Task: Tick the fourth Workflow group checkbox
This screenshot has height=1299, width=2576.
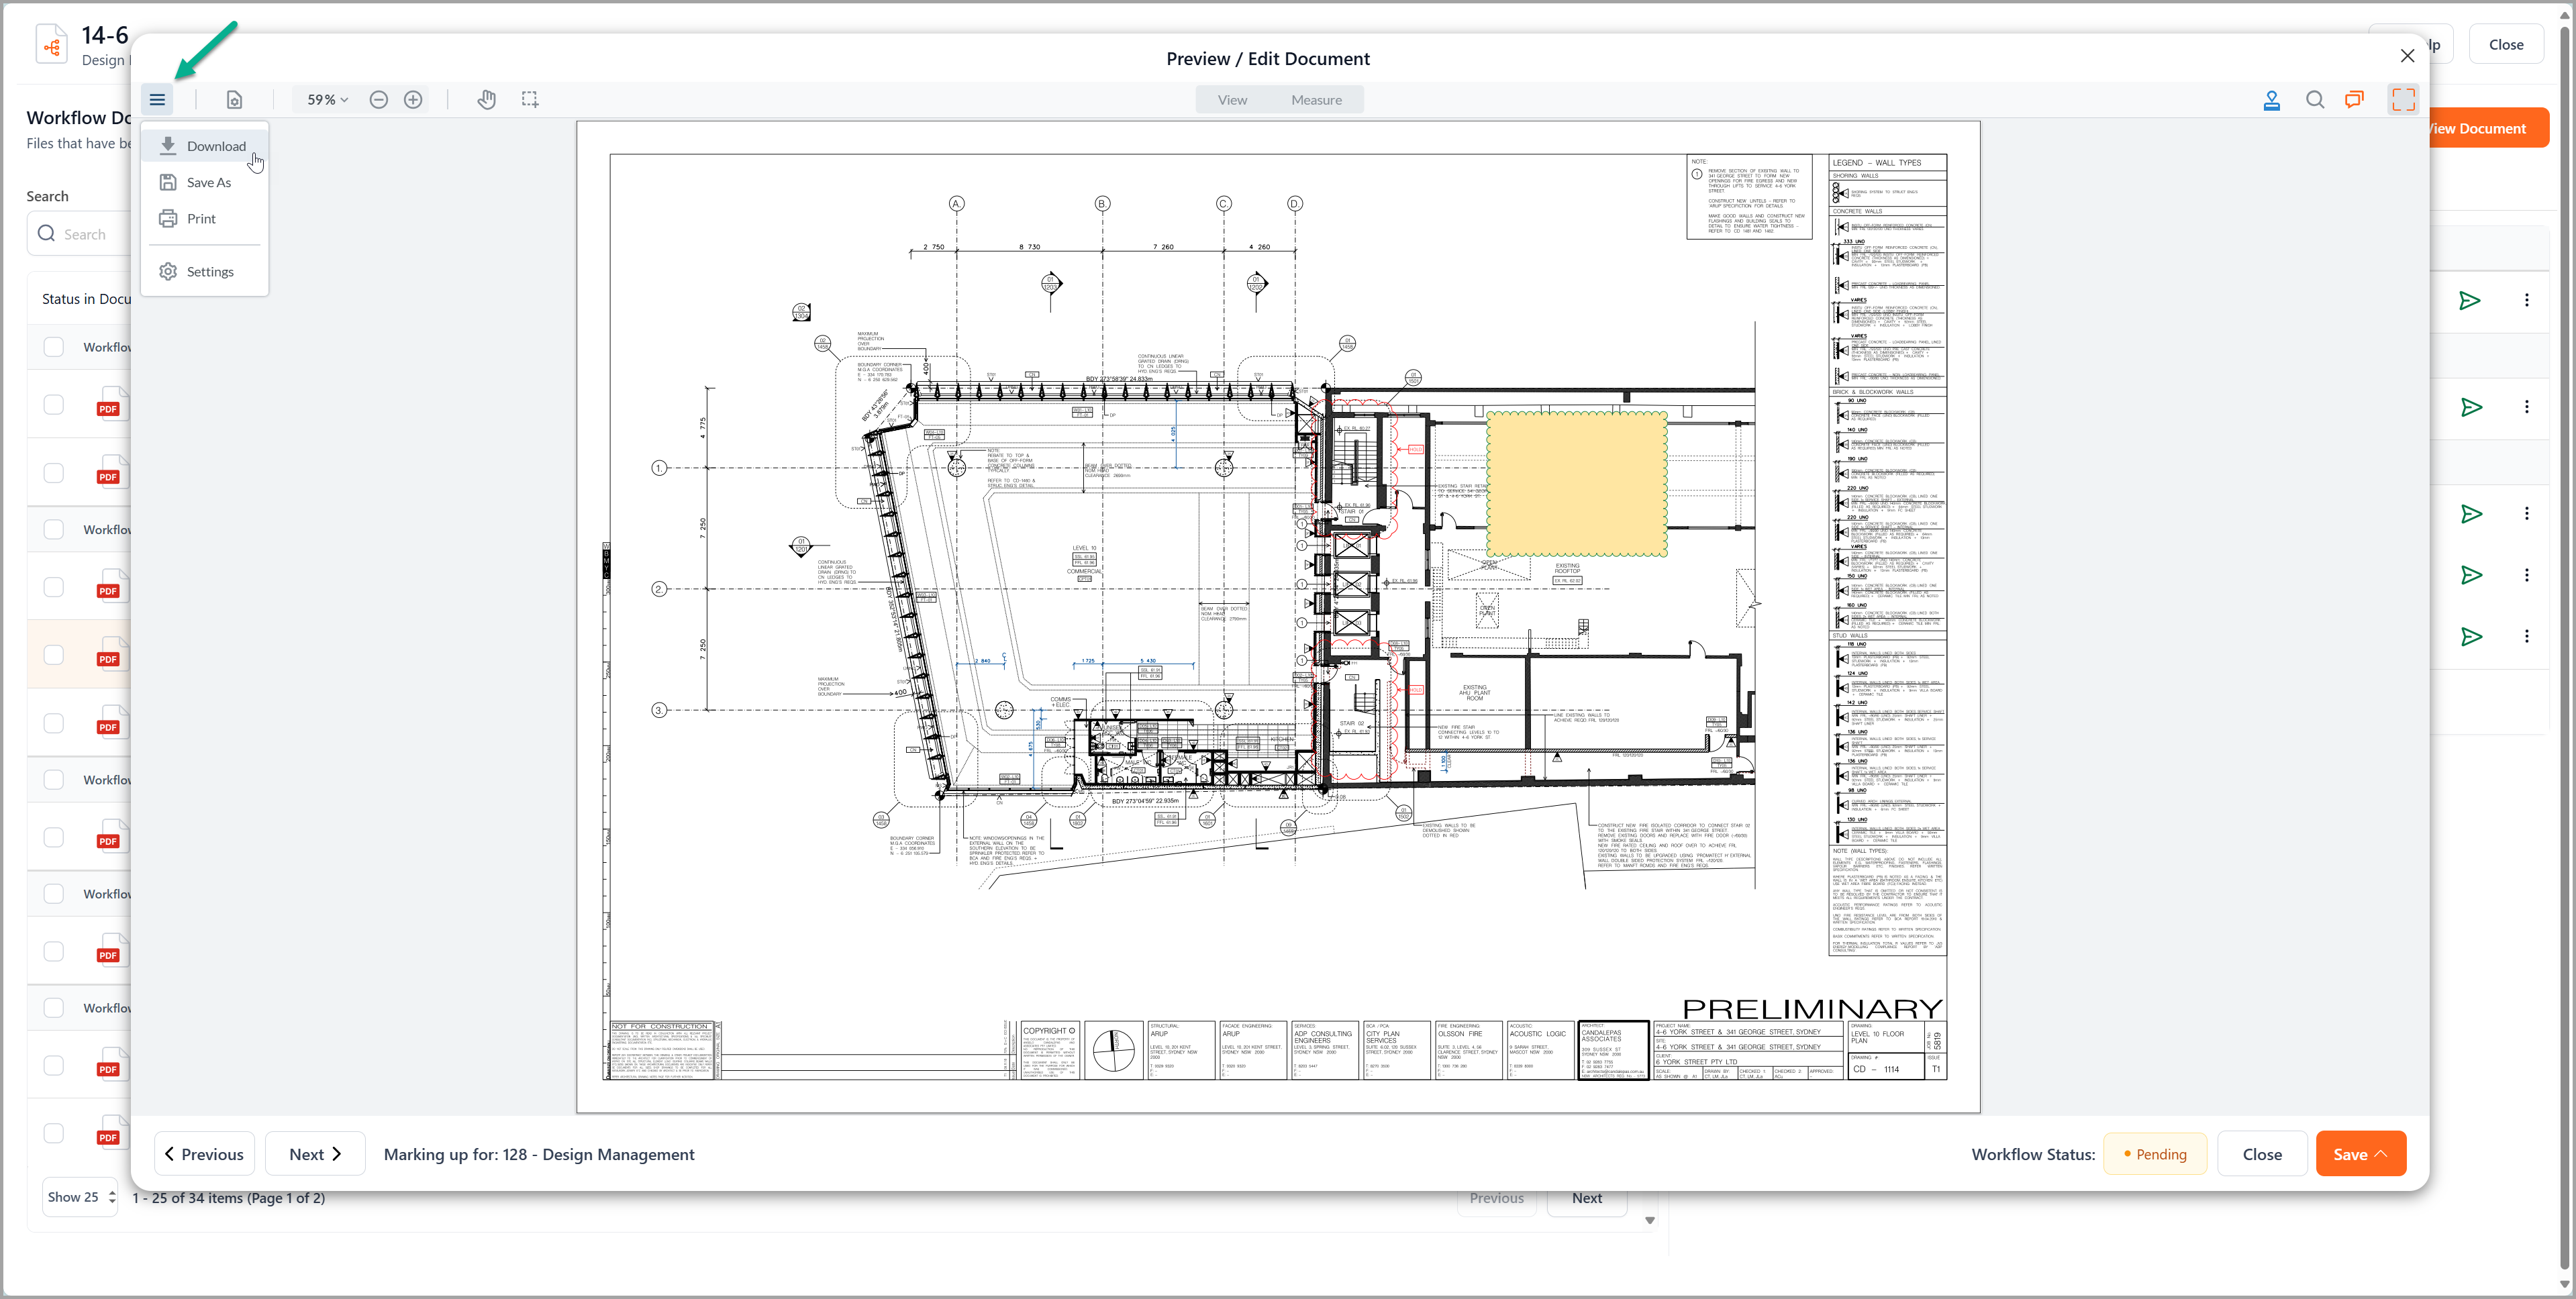Action: (x=54, y=894)
